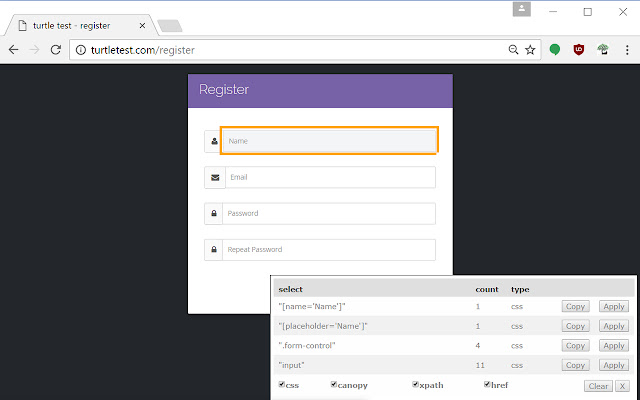640x400 pixels.
Task: Toggle the href checkbox
Action: point(487,384)
